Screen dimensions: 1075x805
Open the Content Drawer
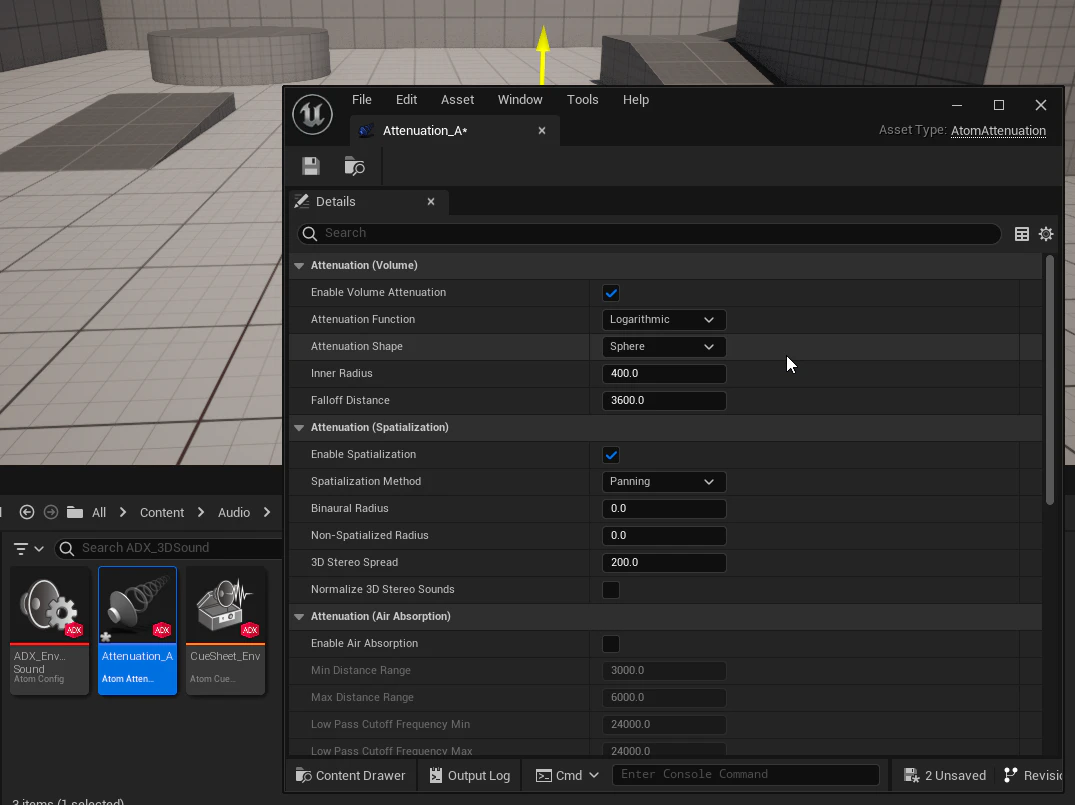(x=350, y=776)
